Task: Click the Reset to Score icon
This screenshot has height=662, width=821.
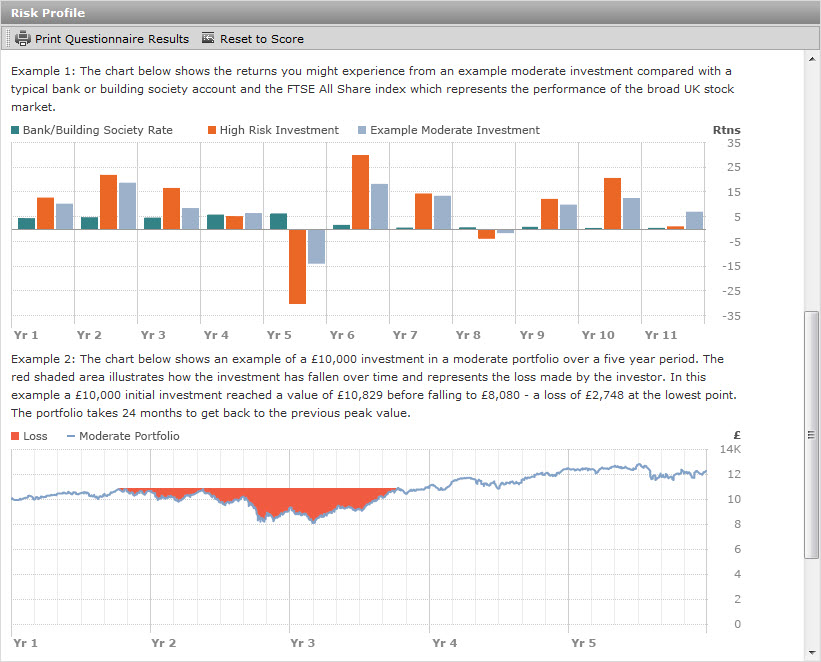Action: point(208,39)
